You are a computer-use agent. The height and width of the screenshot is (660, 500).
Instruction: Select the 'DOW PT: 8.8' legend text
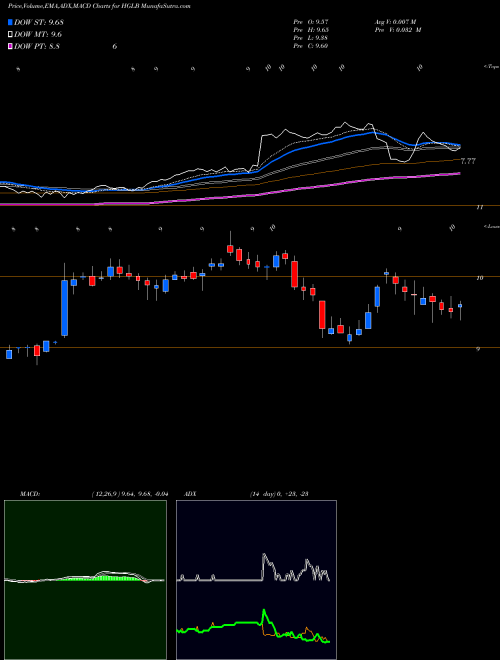(x=37, y=46)
